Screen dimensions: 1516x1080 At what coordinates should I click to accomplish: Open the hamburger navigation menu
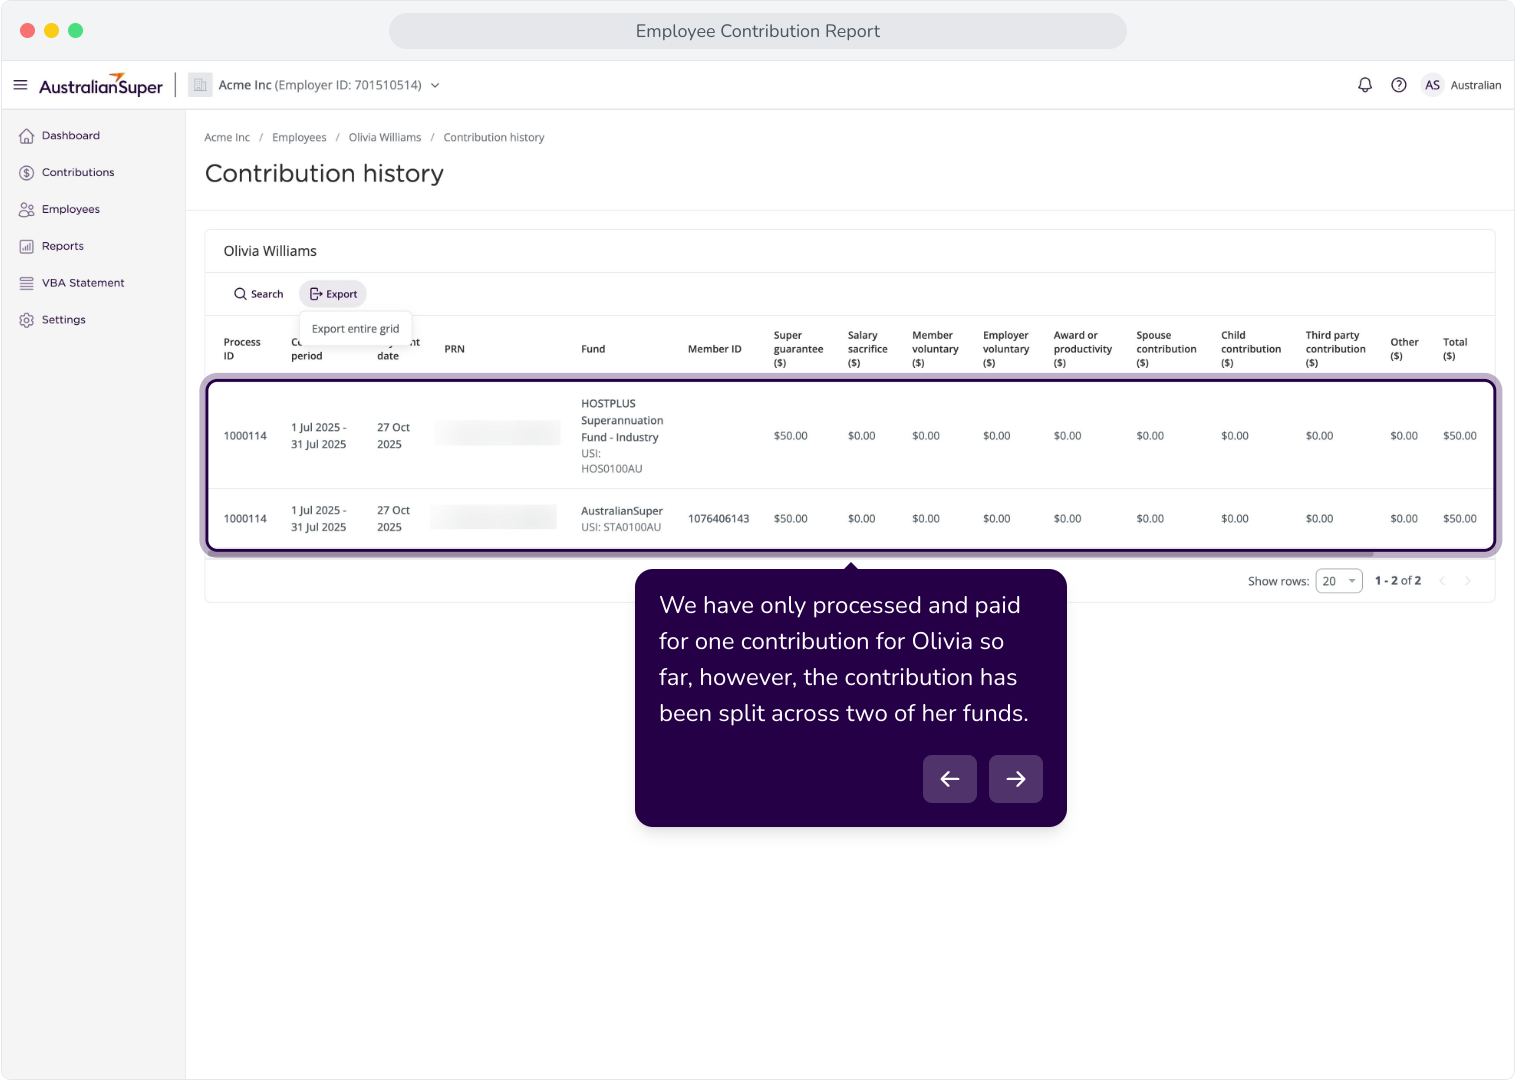[x=20, y=85]
